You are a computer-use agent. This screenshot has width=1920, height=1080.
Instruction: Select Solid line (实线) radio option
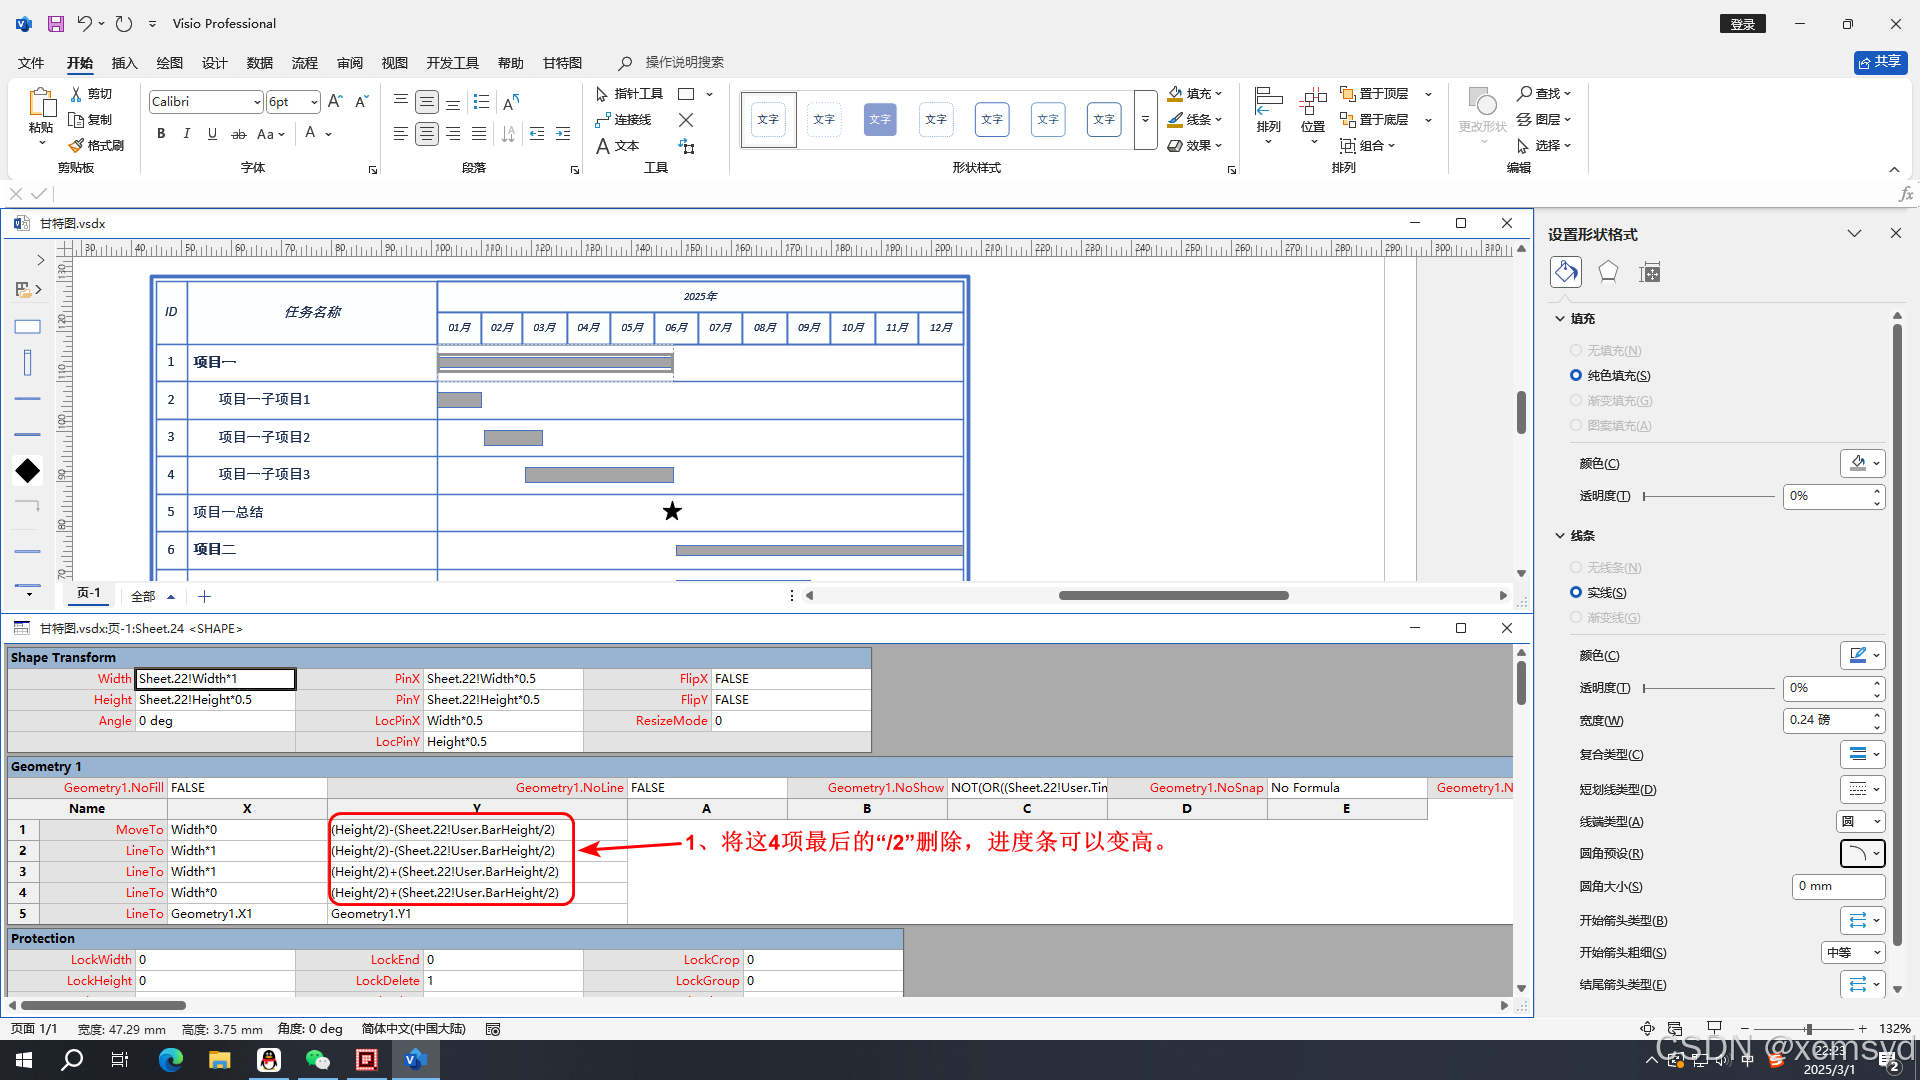click(x=1576, y=592)
